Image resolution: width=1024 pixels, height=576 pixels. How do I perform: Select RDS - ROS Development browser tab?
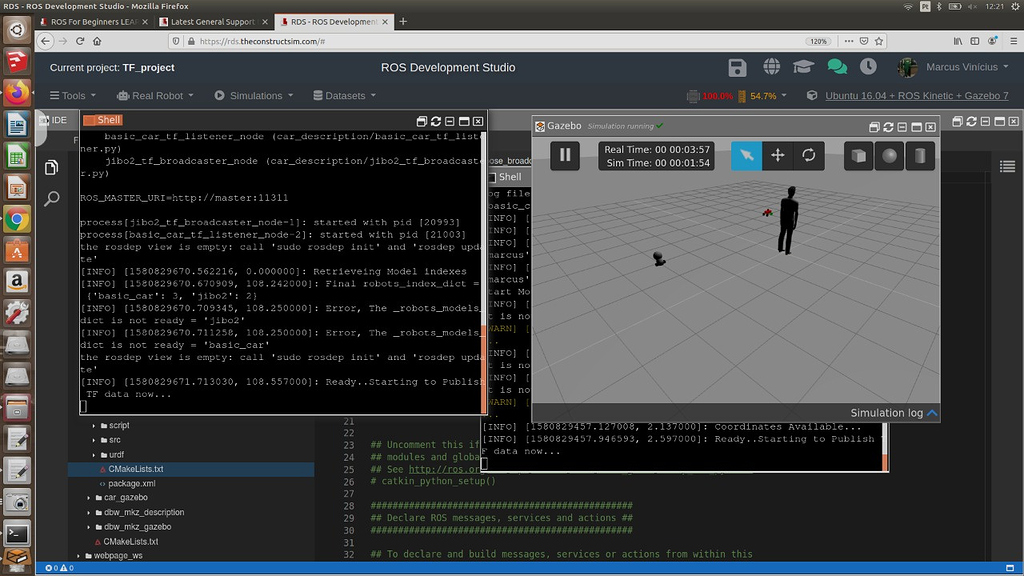click(x=333, y=22)
